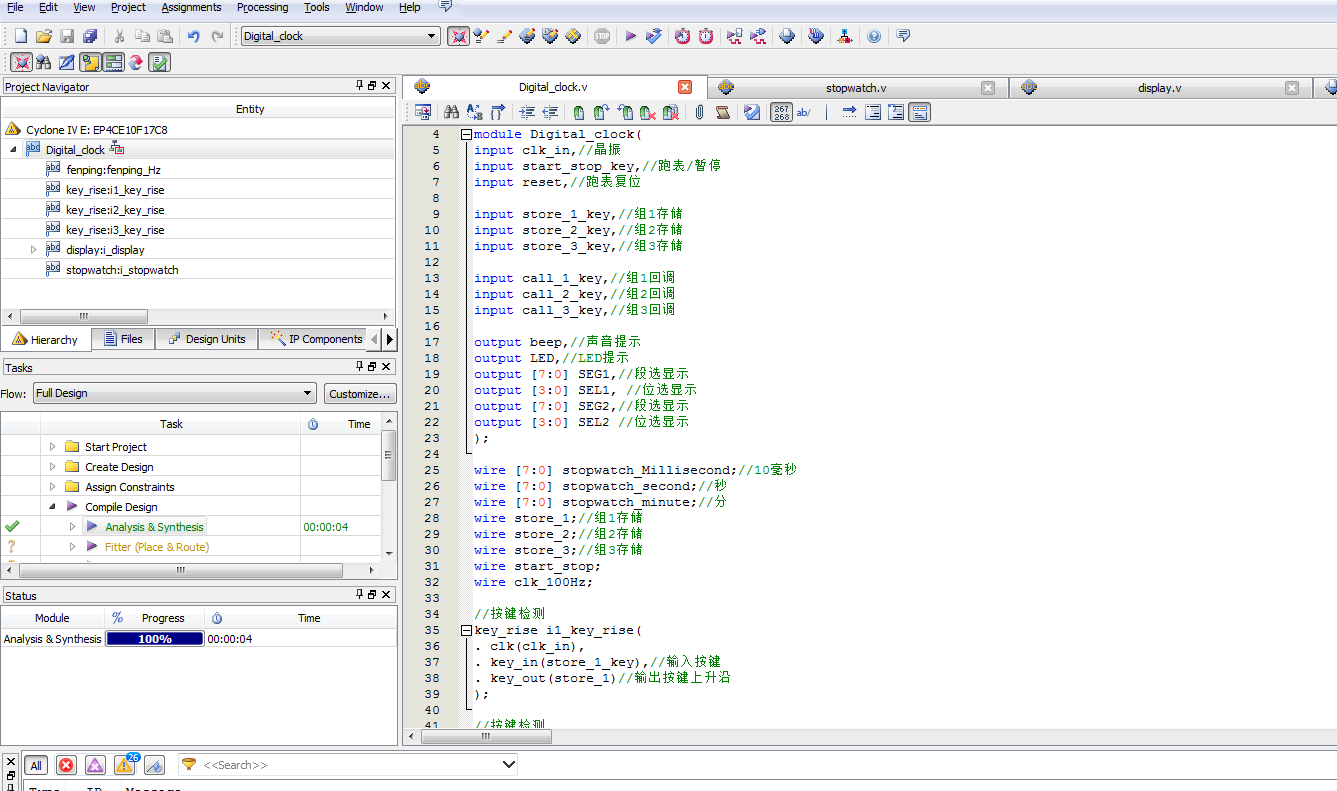
Task: Toggle the Status window checkmark toolbar button
Action: coord(160,62)
